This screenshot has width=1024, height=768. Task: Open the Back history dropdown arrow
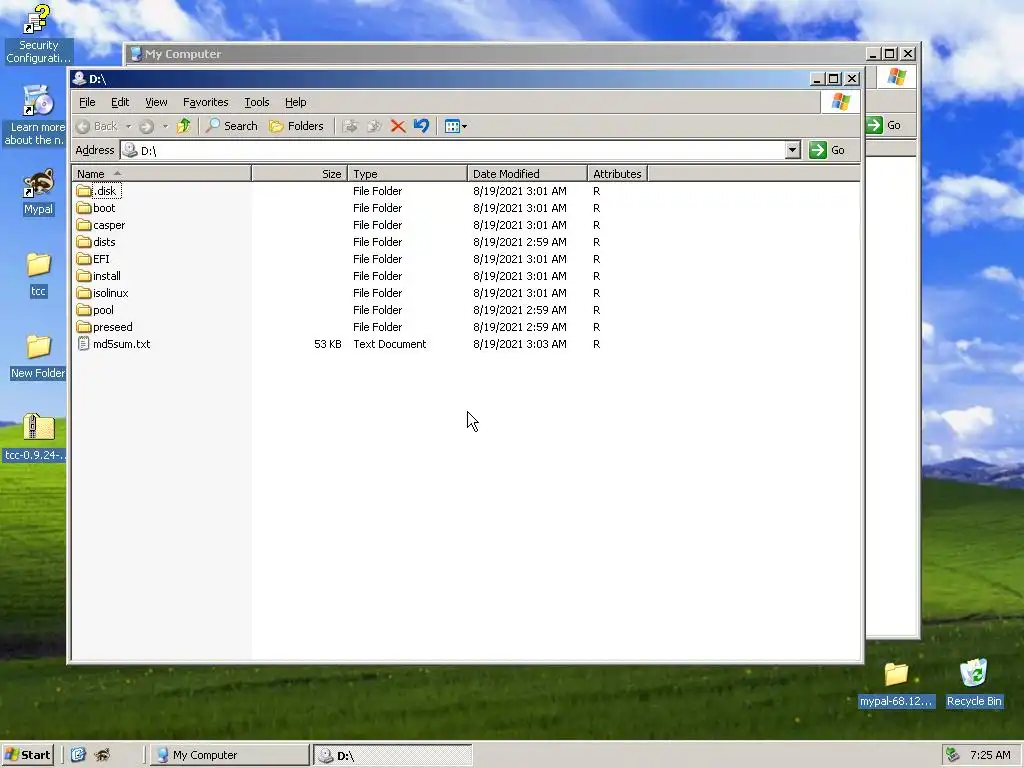tap(129, 126)
